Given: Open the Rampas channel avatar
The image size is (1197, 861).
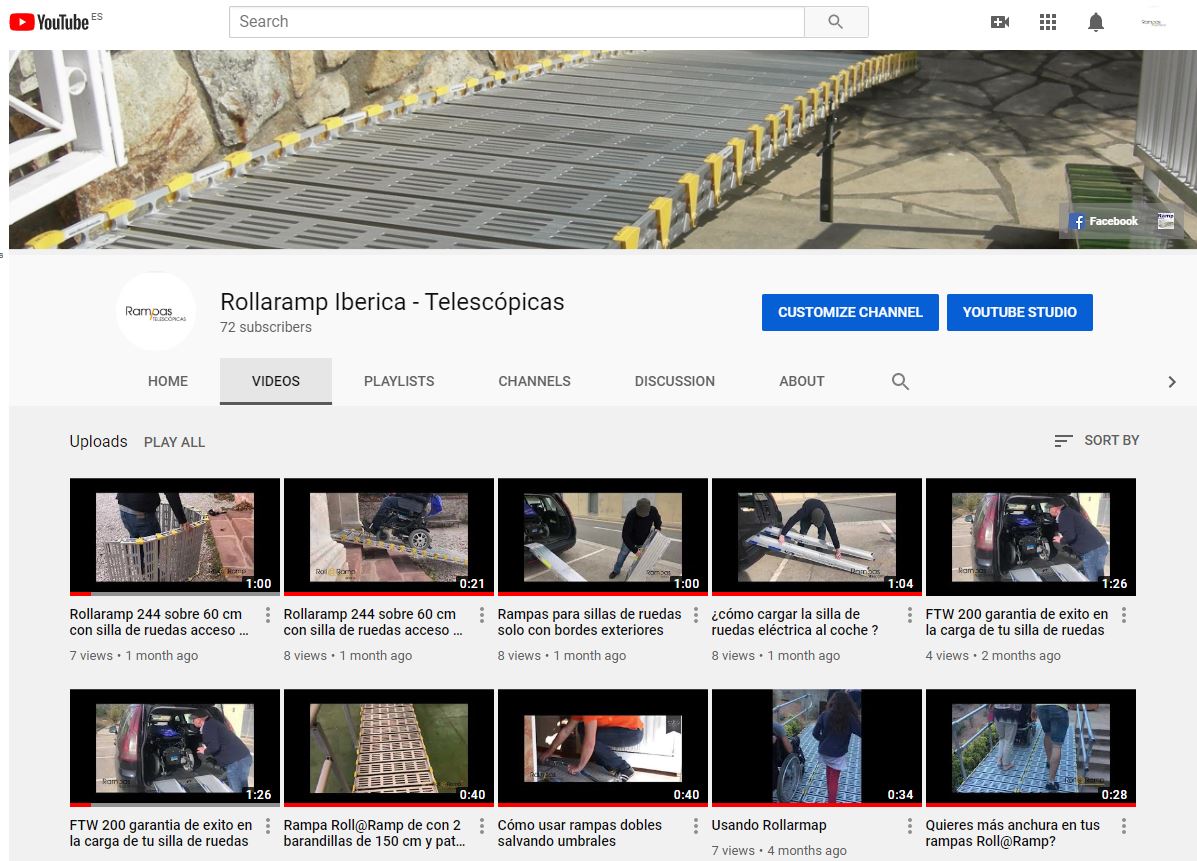Looking at the screenshot, I should click(x=156, y=311).
